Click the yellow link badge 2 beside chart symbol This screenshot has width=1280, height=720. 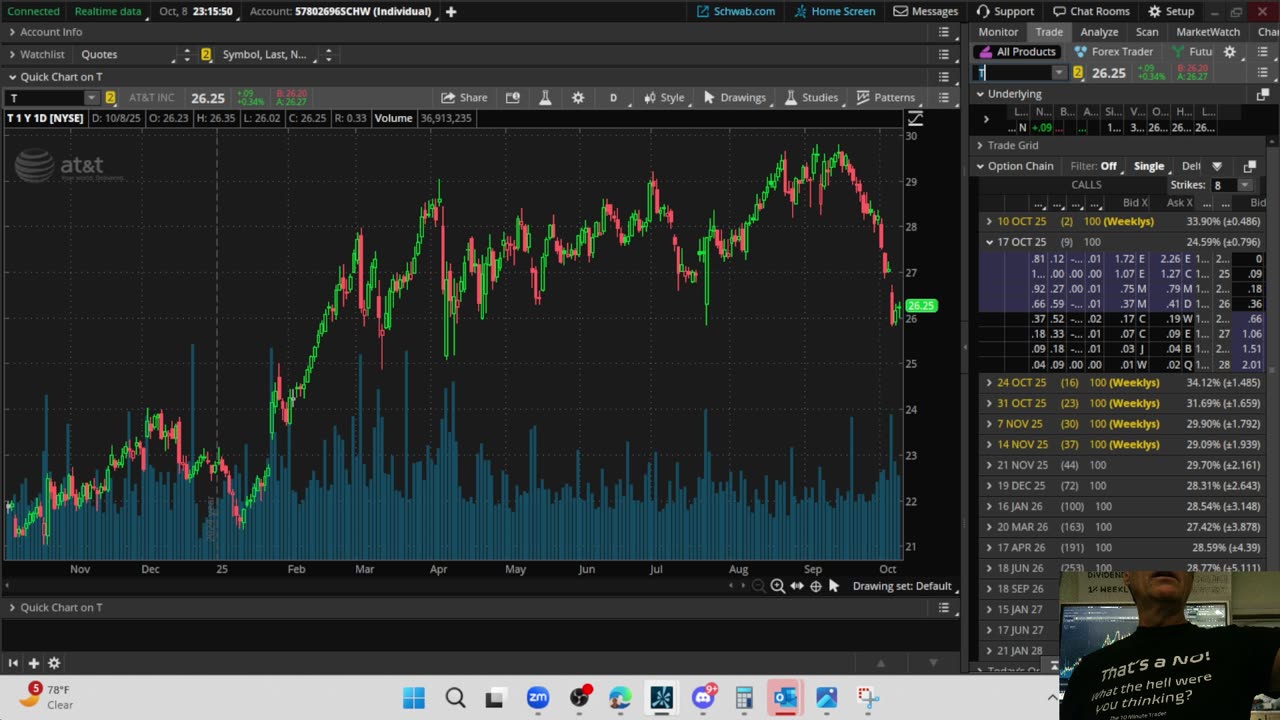110,97
